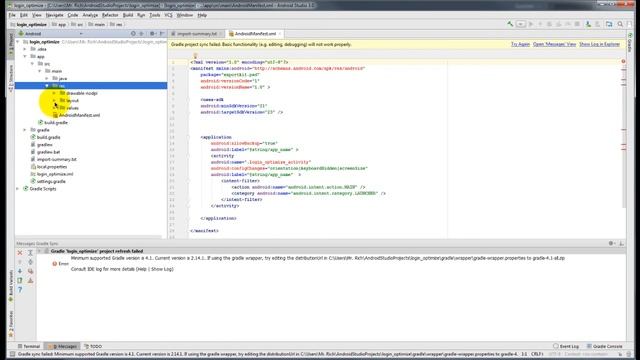Click Open 'Messages' View link

coord(554,44)
